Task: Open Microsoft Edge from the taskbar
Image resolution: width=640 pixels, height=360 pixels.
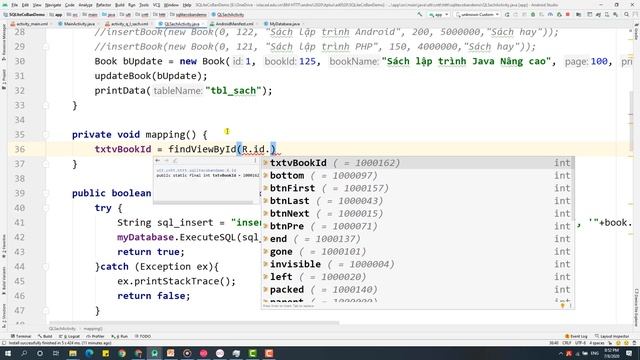Action: click(x=89, y=353)
